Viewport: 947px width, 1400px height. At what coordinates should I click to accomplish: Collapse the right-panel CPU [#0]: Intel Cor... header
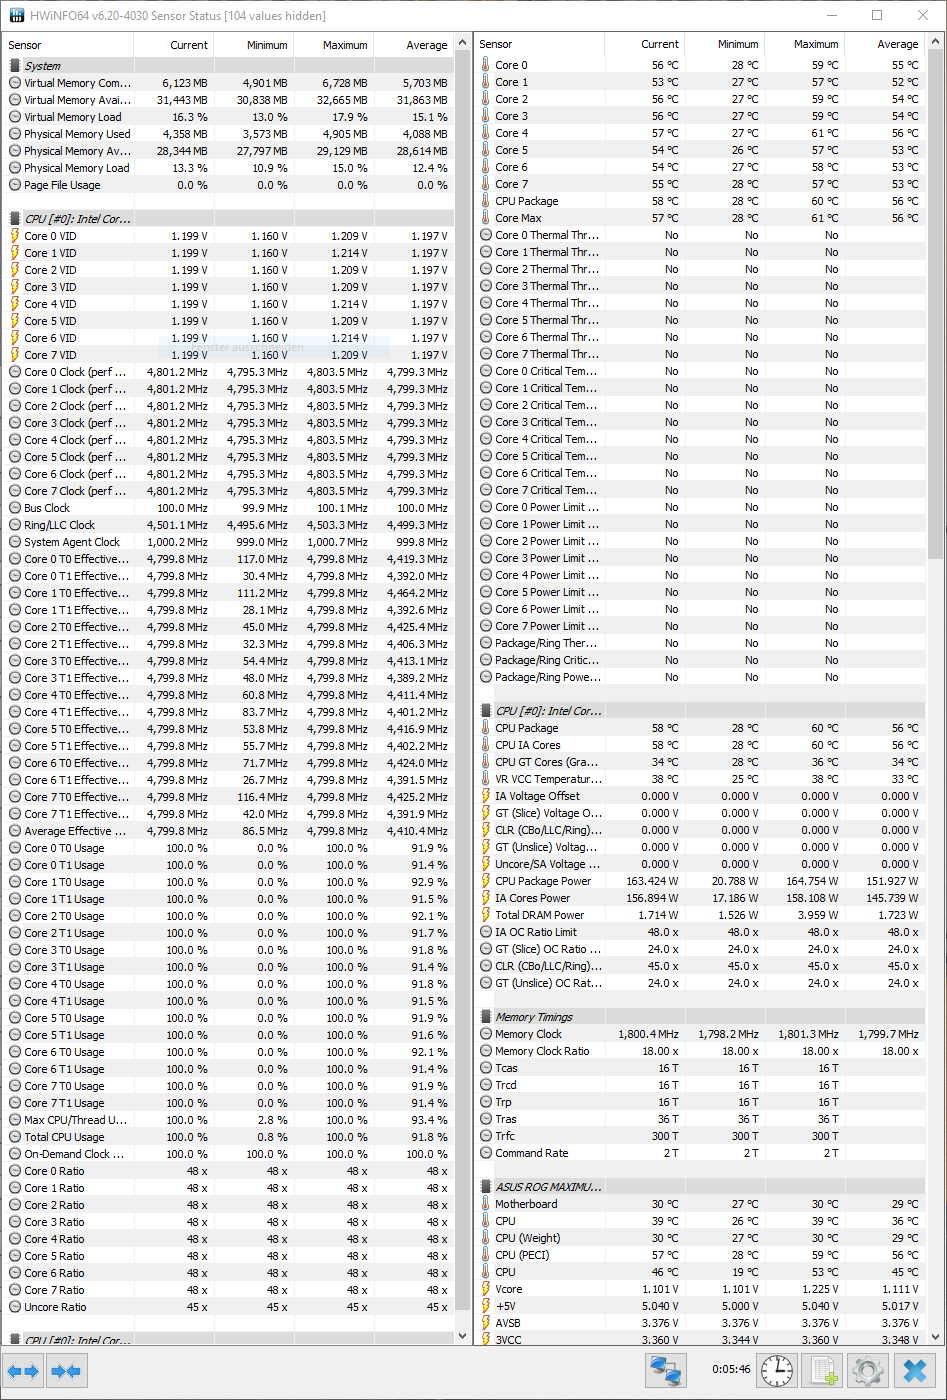(701, 711)
